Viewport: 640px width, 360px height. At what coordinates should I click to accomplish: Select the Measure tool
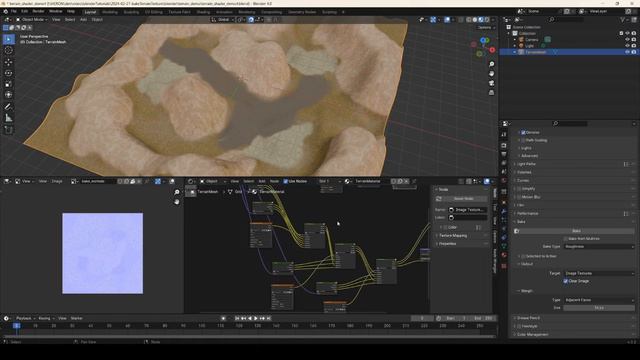tap(8, 118)
